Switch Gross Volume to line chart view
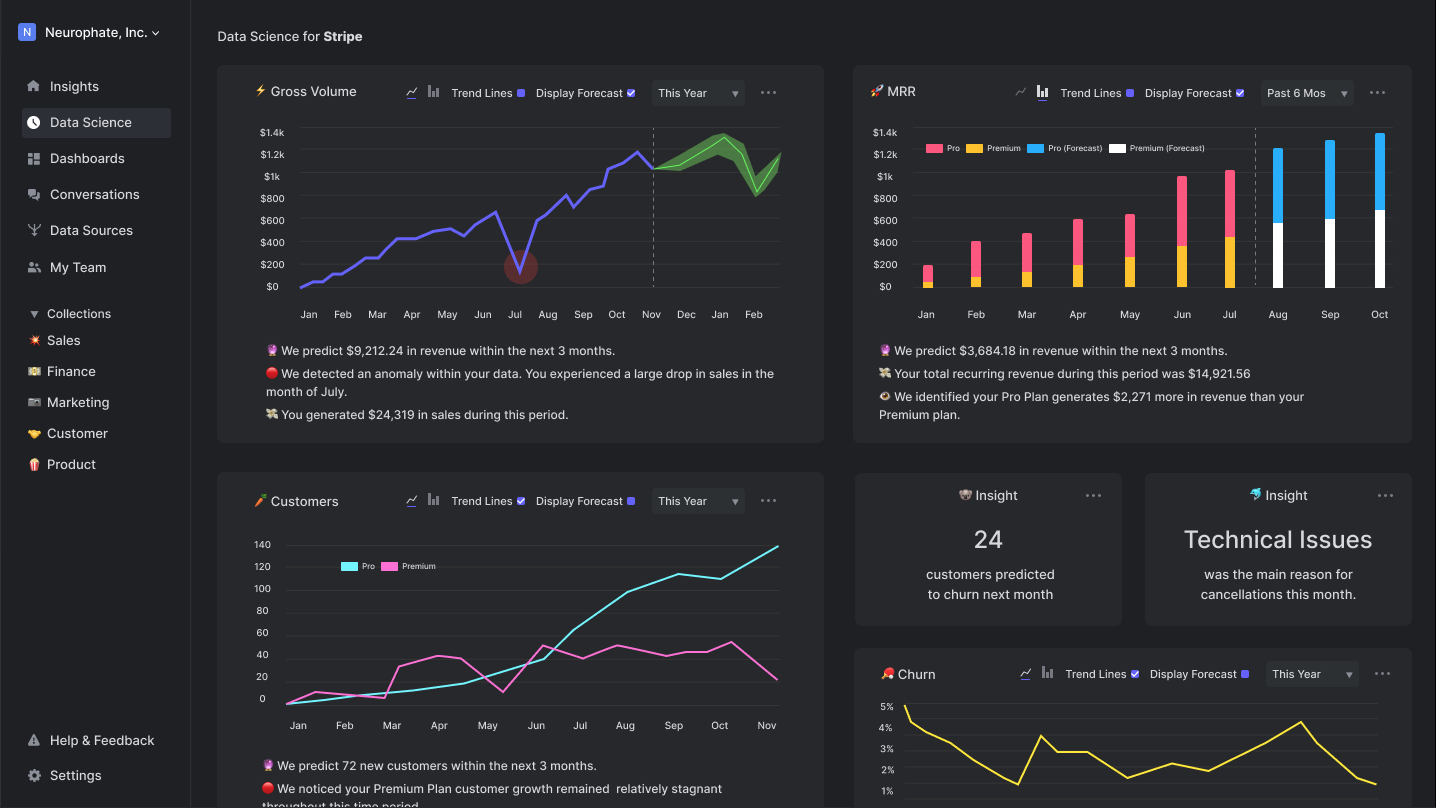 pos(412,92)
